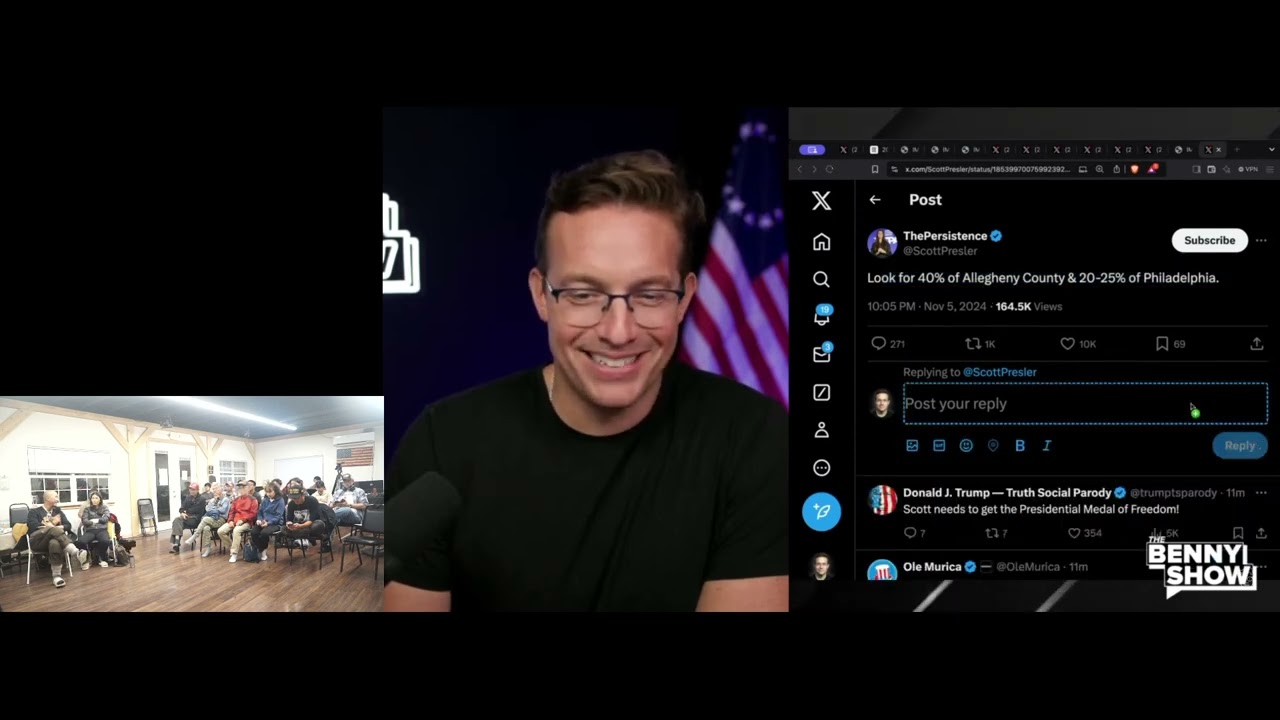Click the X logo in sidebar
The height and width of the screenshot is (720, 1280).
[821, 200]
